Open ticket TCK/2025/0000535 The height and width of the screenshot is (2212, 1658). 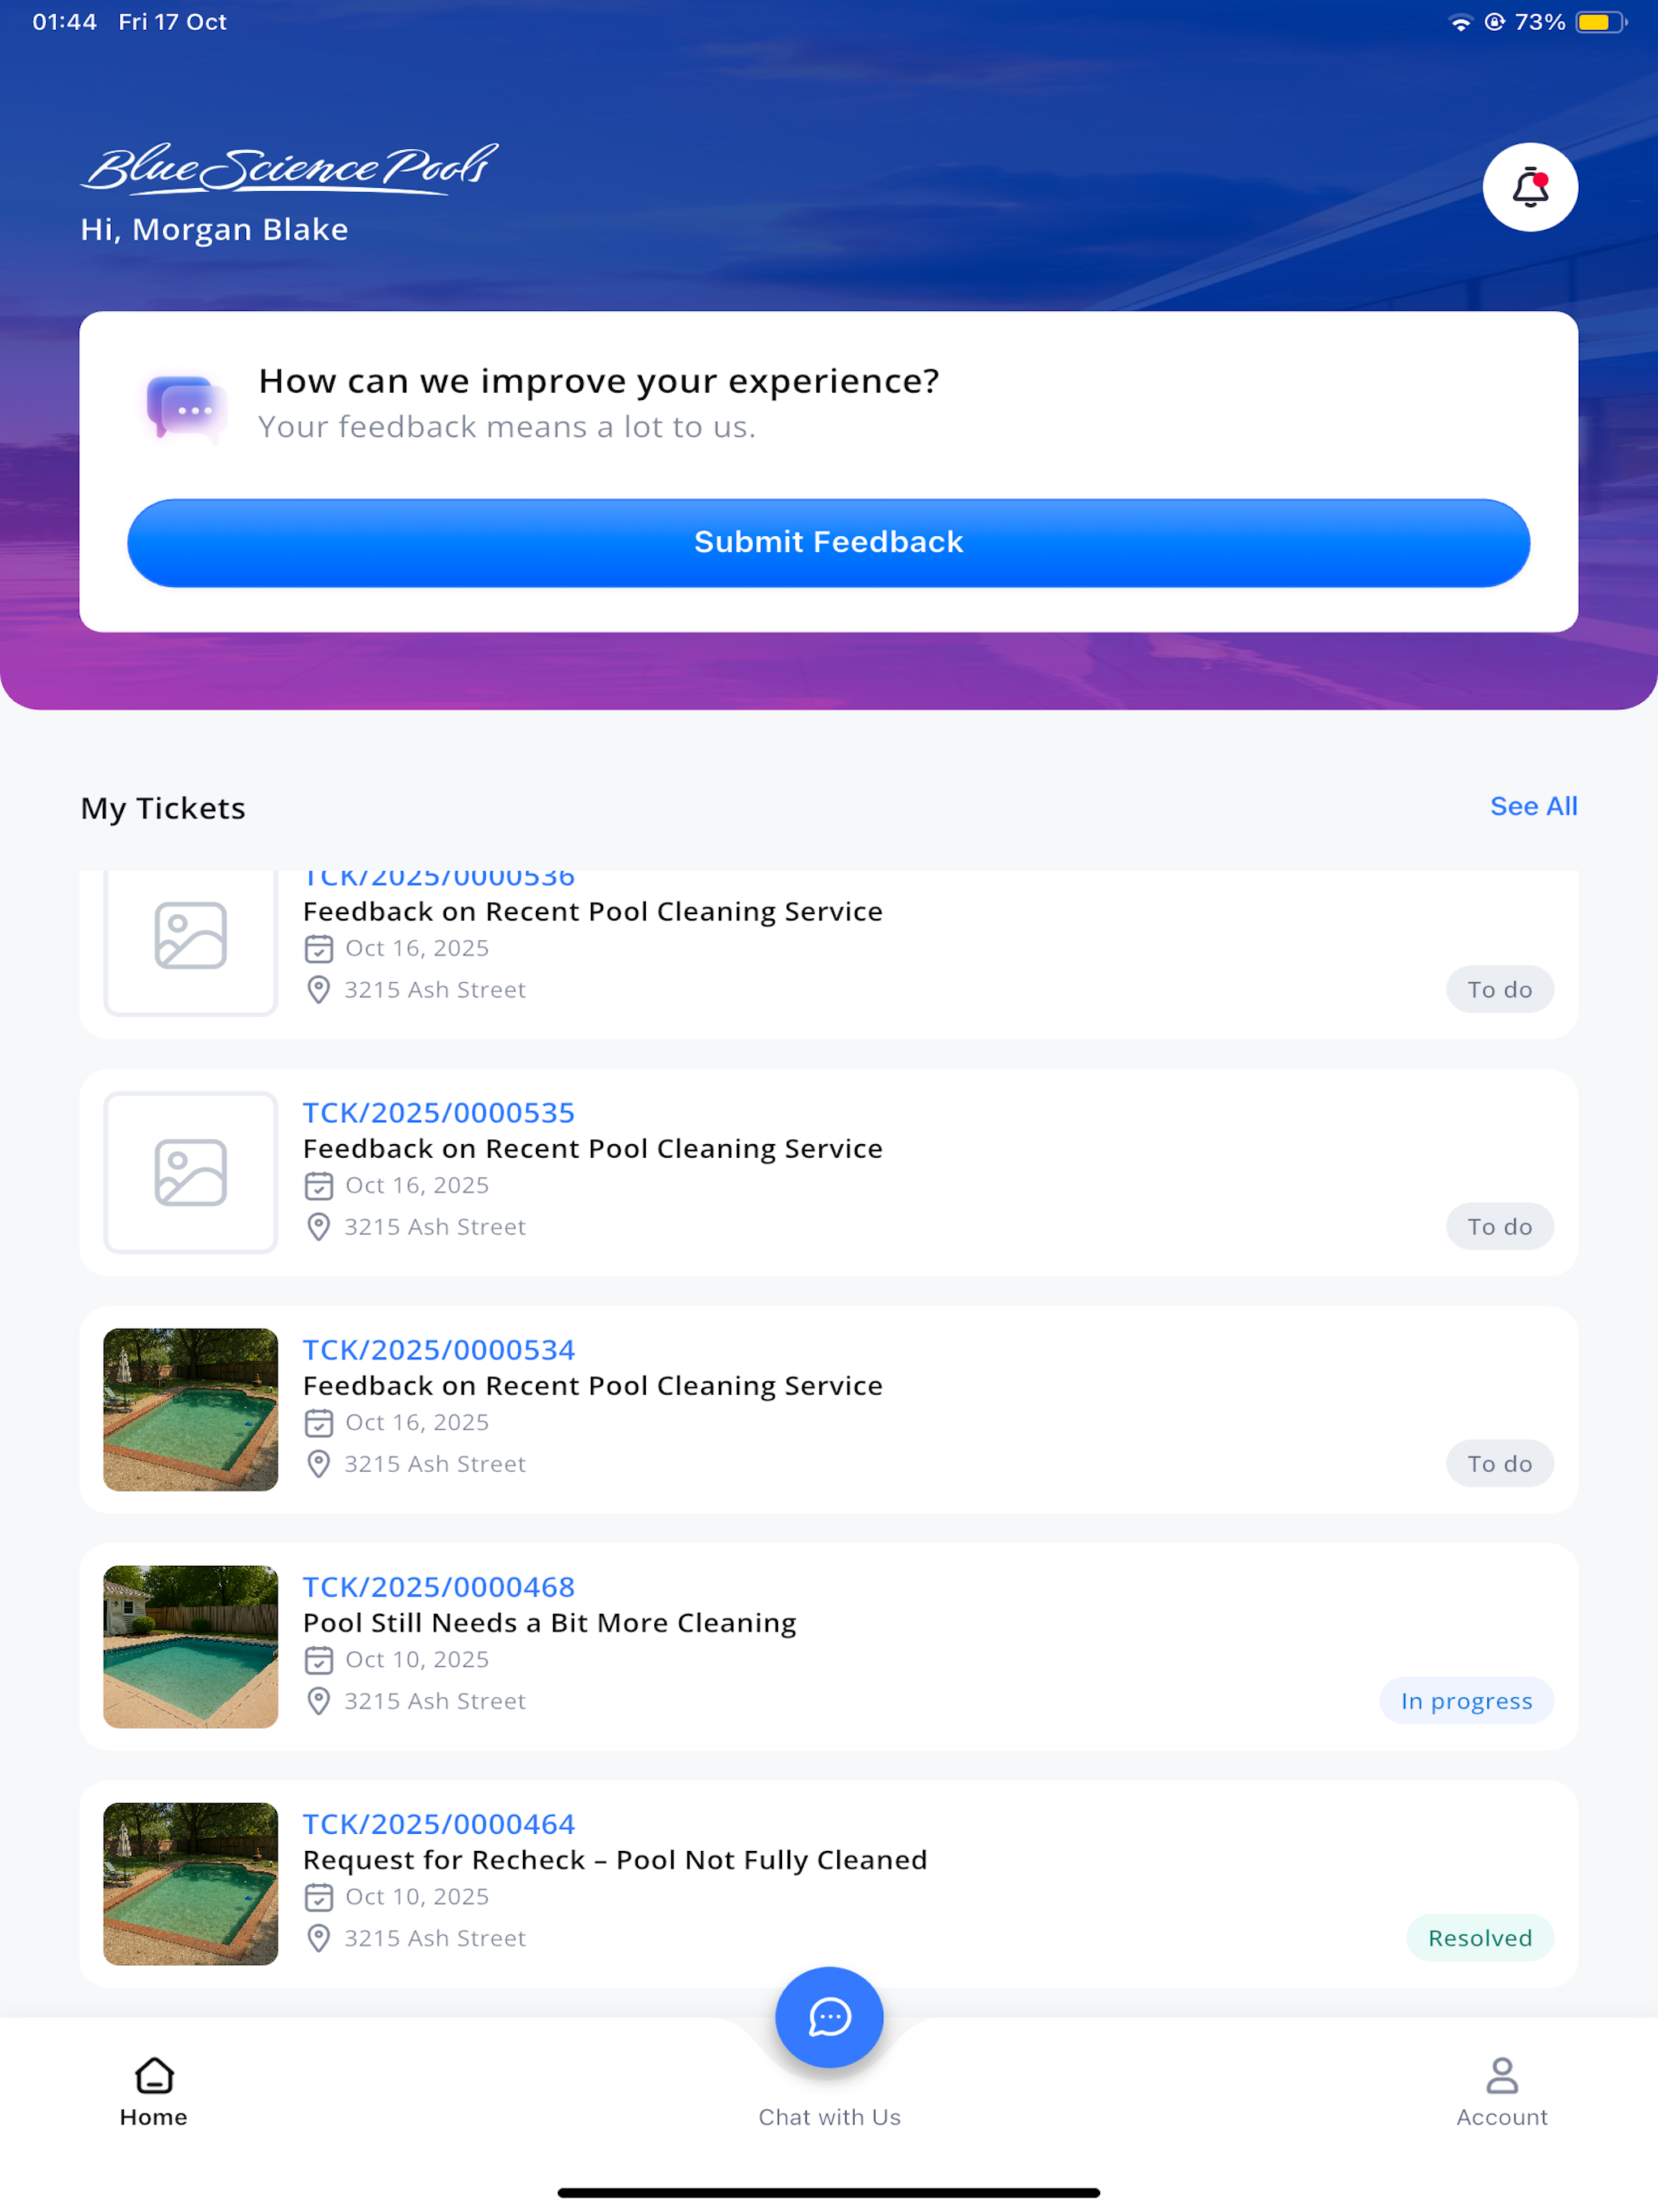coord(828,1172)
